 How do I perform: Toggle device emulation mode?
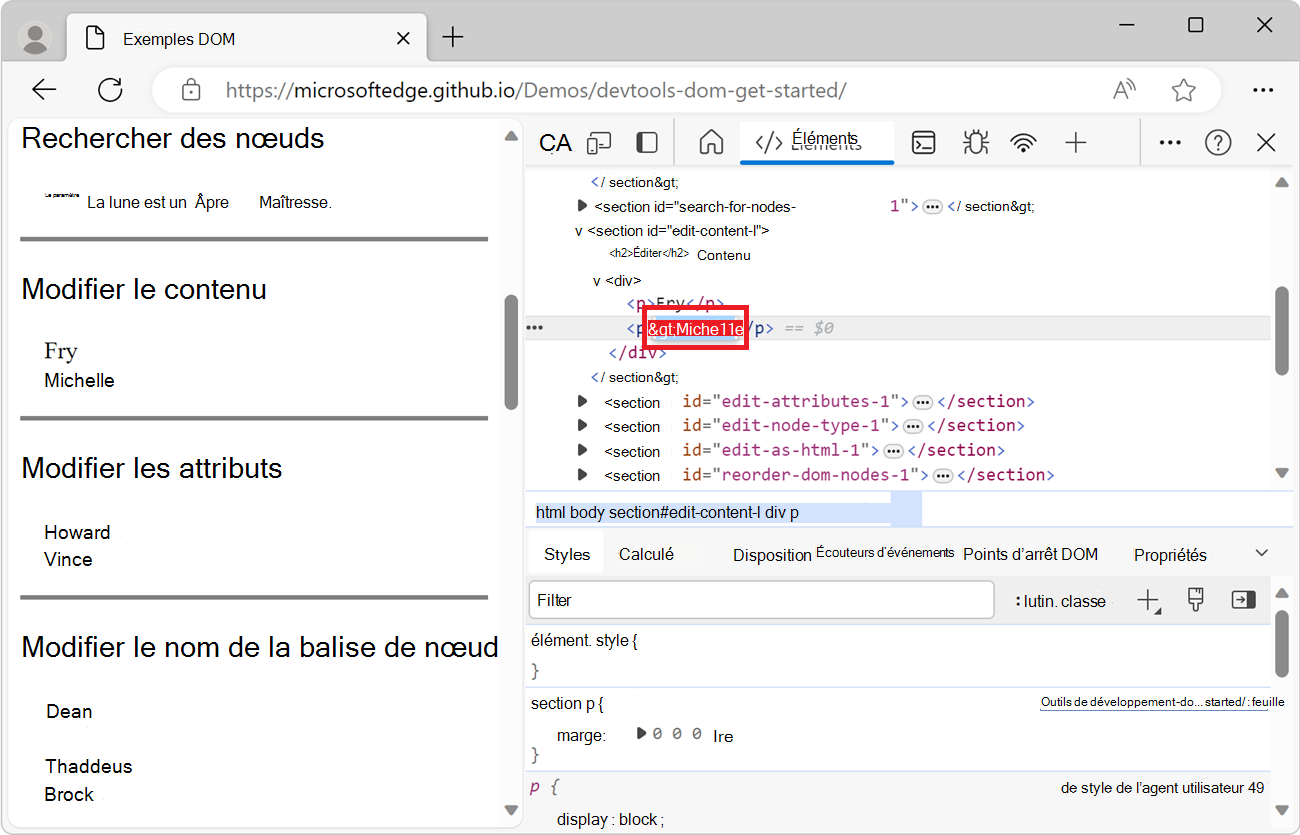click(599, 142)
